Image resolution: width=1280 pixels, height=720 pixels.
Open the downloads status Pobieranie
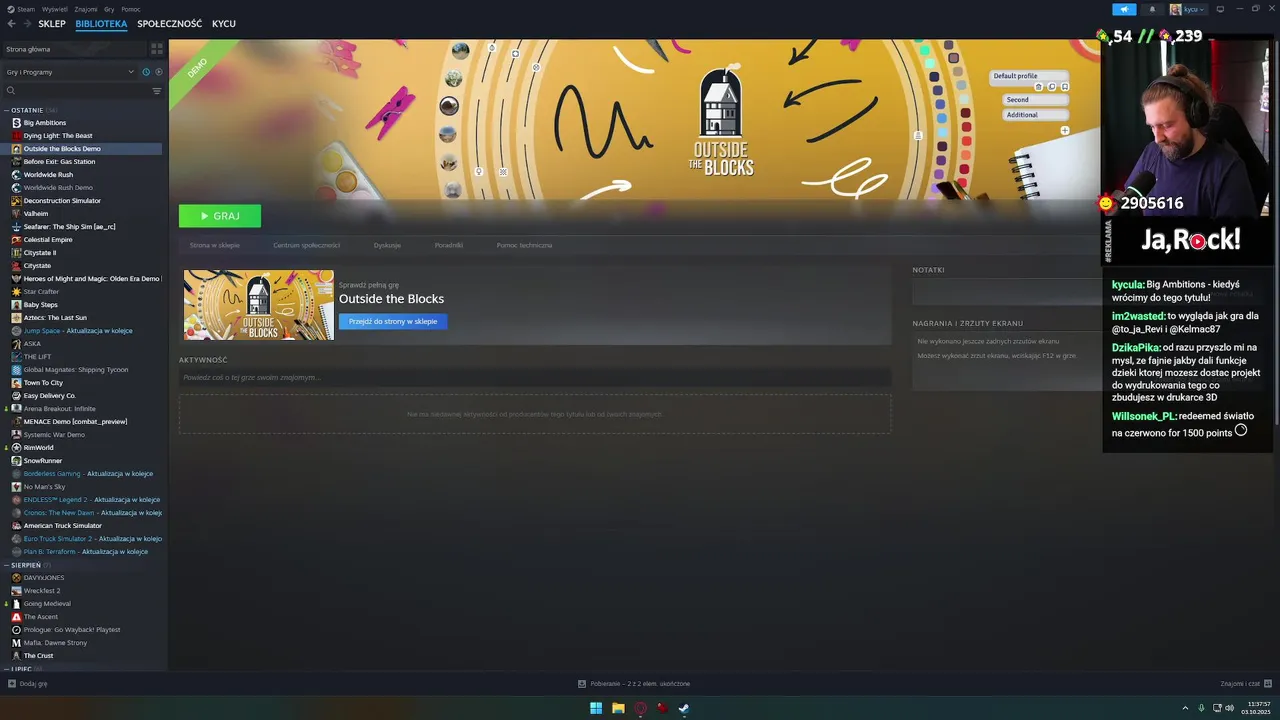tap(634, 684)
